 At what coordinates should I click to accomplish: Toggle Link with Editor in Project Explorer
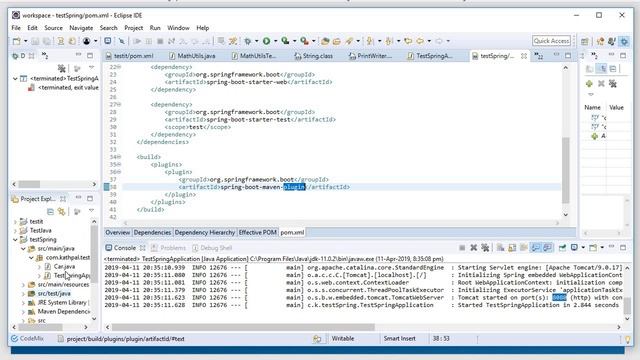tap(61, 211)
